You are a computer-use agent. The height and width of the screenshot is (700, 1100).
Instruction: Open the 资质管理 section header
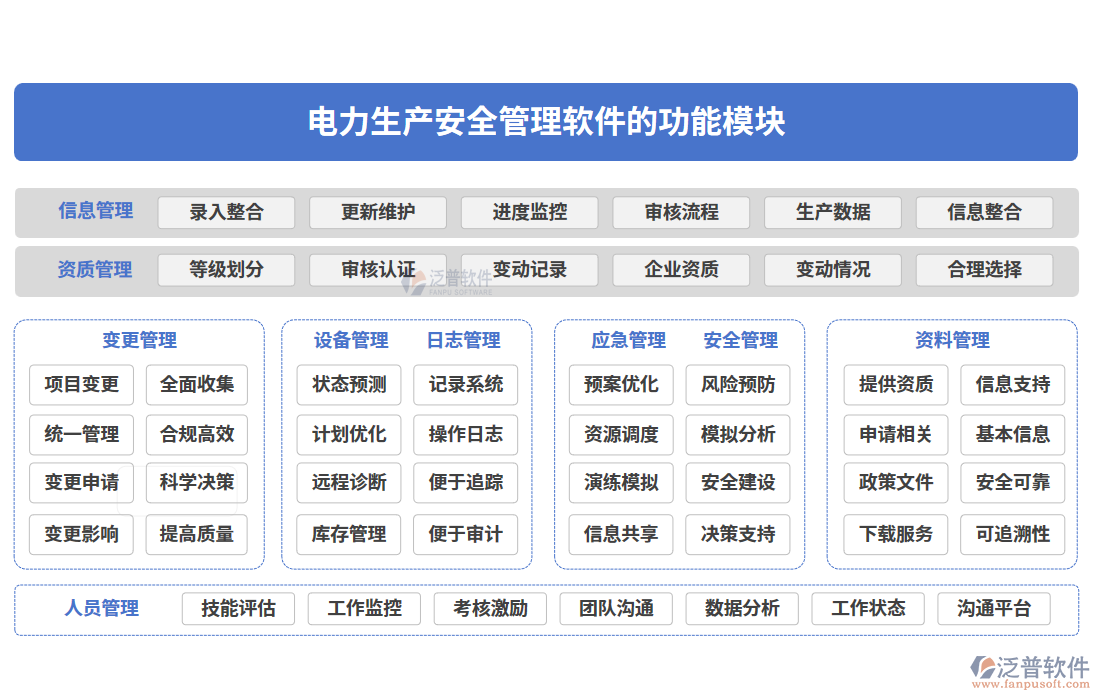pos(96,270)
